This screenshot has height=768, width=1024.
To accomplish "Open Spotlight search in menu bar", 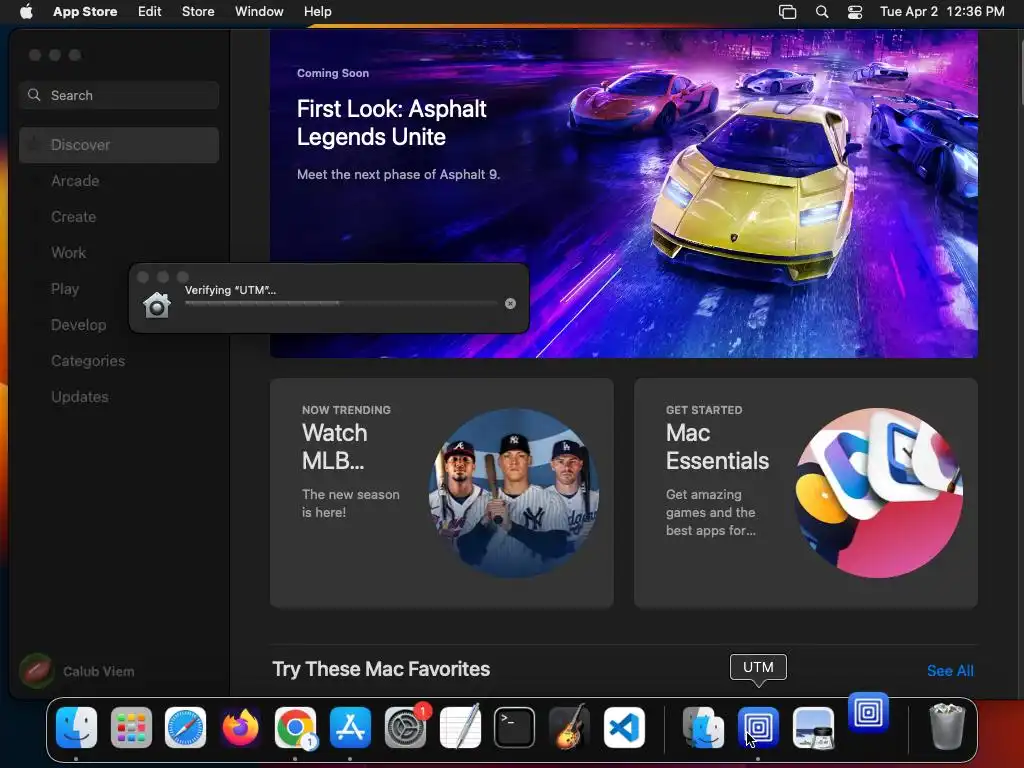I will (x=822, y=12).
